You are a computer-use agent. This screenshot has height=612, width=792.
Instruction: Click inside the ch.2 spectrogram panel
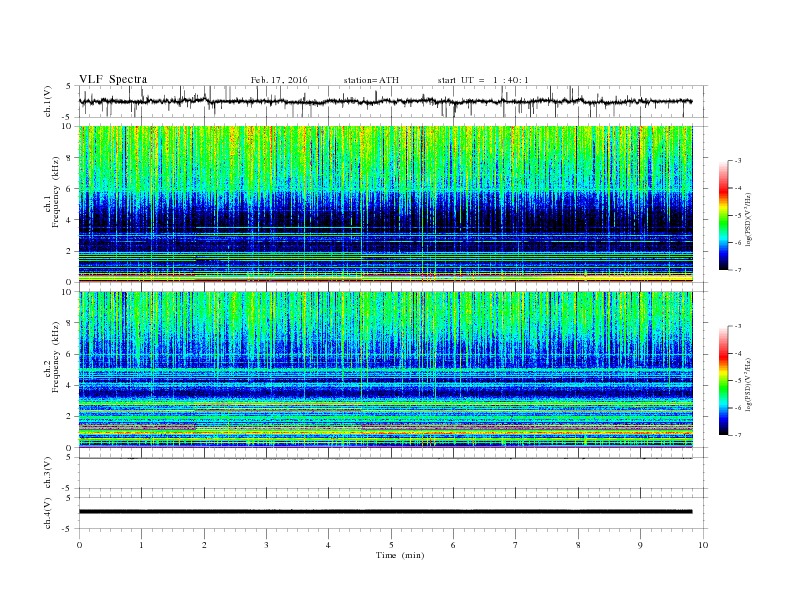point(385,370)
